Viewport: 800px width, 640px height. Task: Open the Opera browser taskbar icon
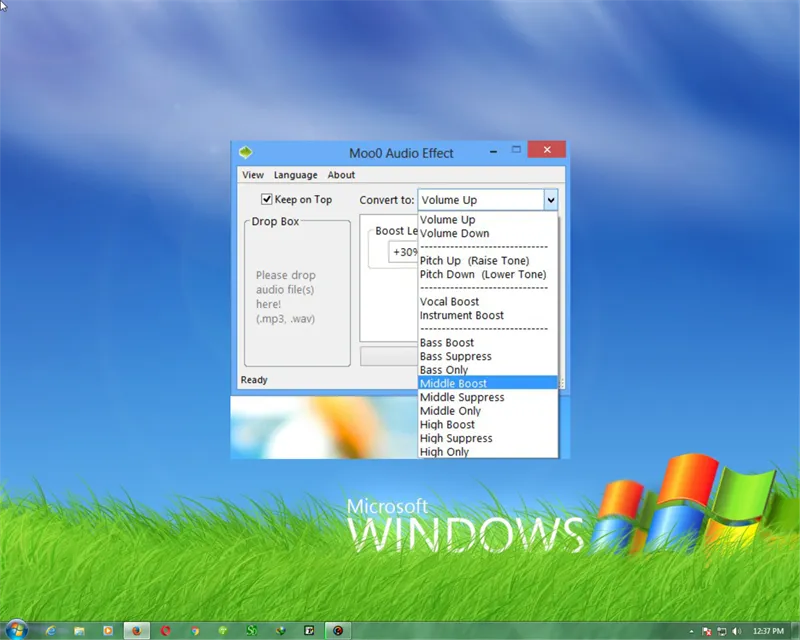pos(166,631)
